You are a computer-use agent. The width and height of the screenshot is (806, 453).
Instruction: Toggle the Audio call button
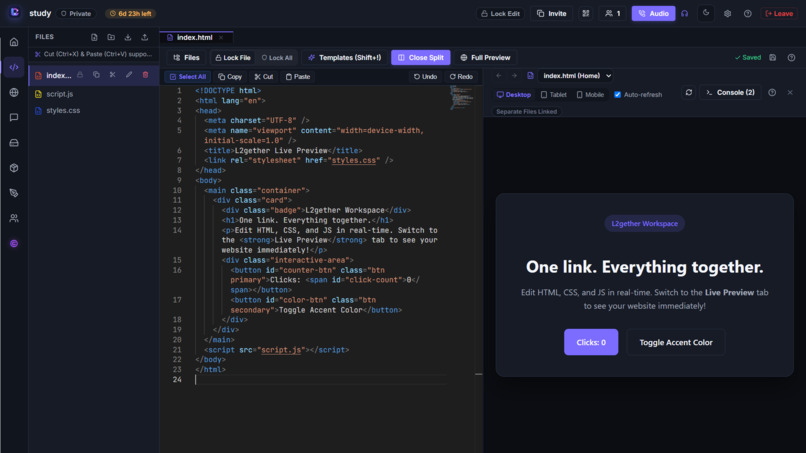coord(653,13)
